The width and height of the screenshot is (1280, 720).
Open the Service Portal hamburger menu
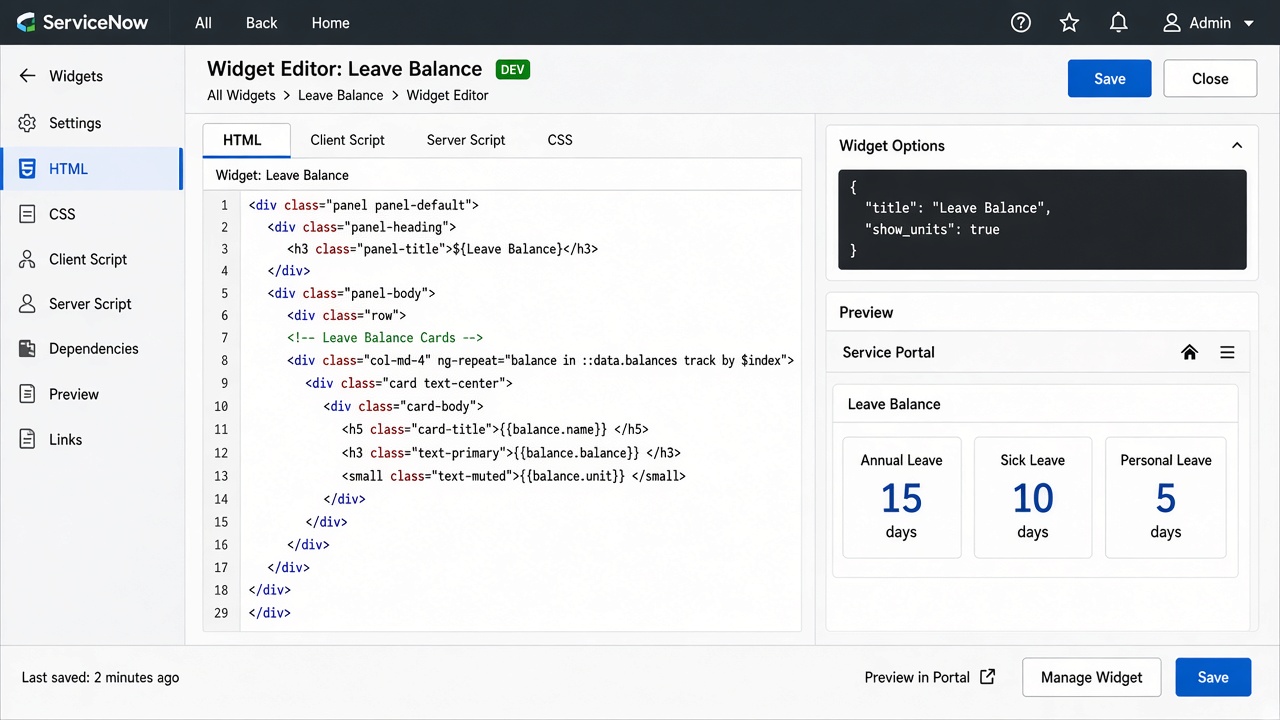pos(1228,352)
